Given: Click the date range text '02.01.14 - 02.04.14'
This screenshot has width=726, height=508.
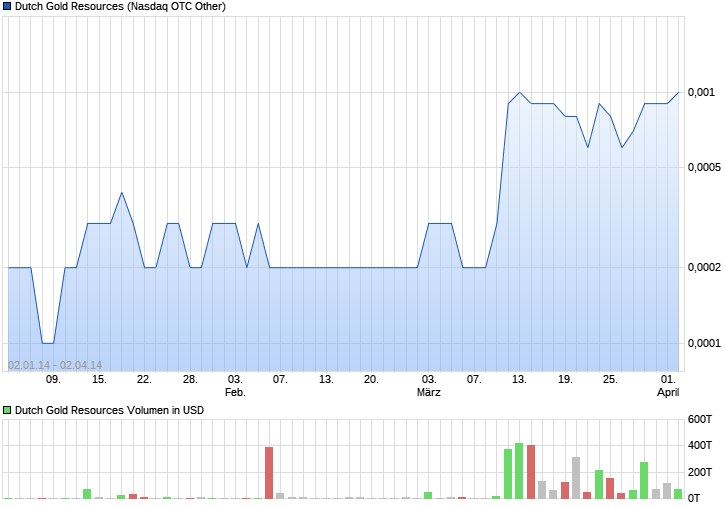Looking at the screenshot, I should click(55, 365).
